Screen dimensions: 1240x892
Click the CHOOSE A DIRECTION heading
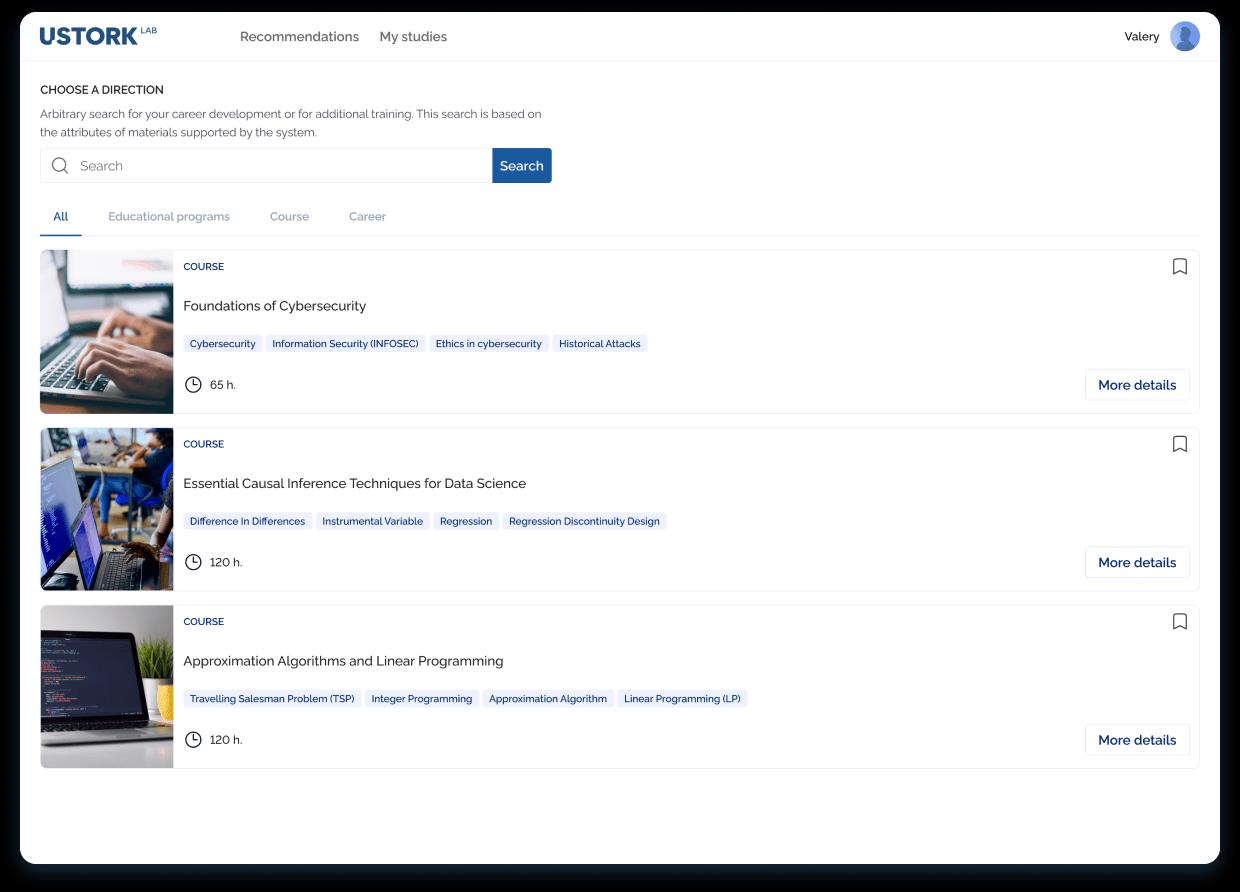click(x=102, y=90)
